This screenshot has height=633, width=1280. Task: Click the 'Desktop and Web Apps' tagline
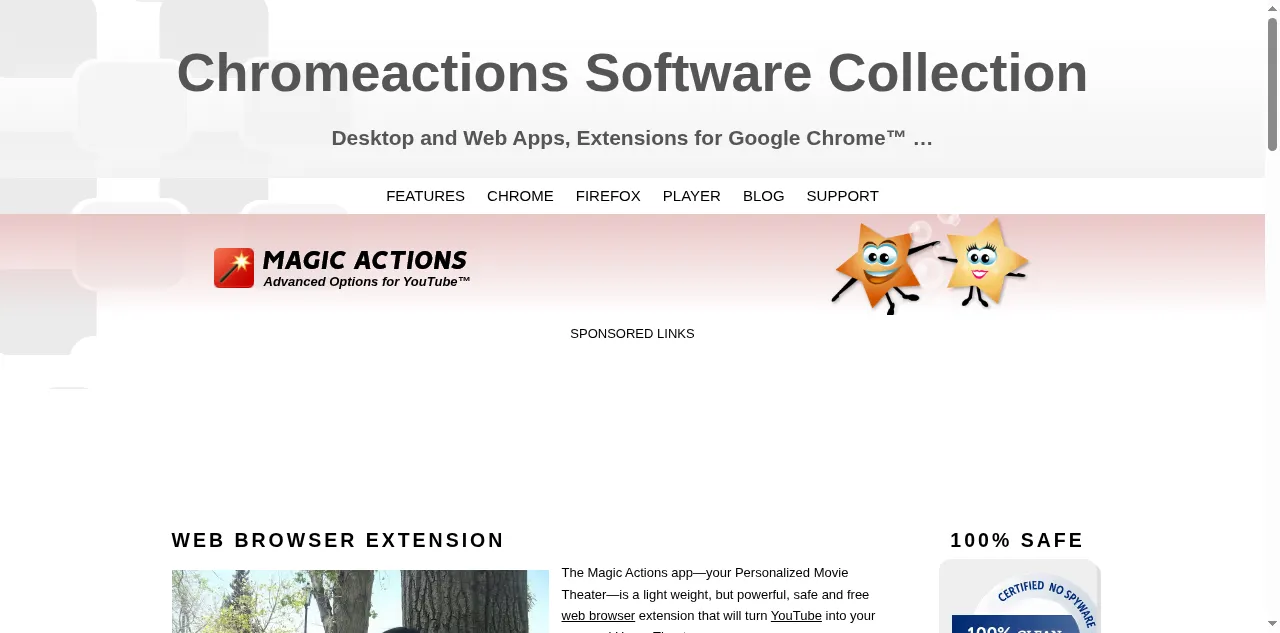(x=632, y=138)
